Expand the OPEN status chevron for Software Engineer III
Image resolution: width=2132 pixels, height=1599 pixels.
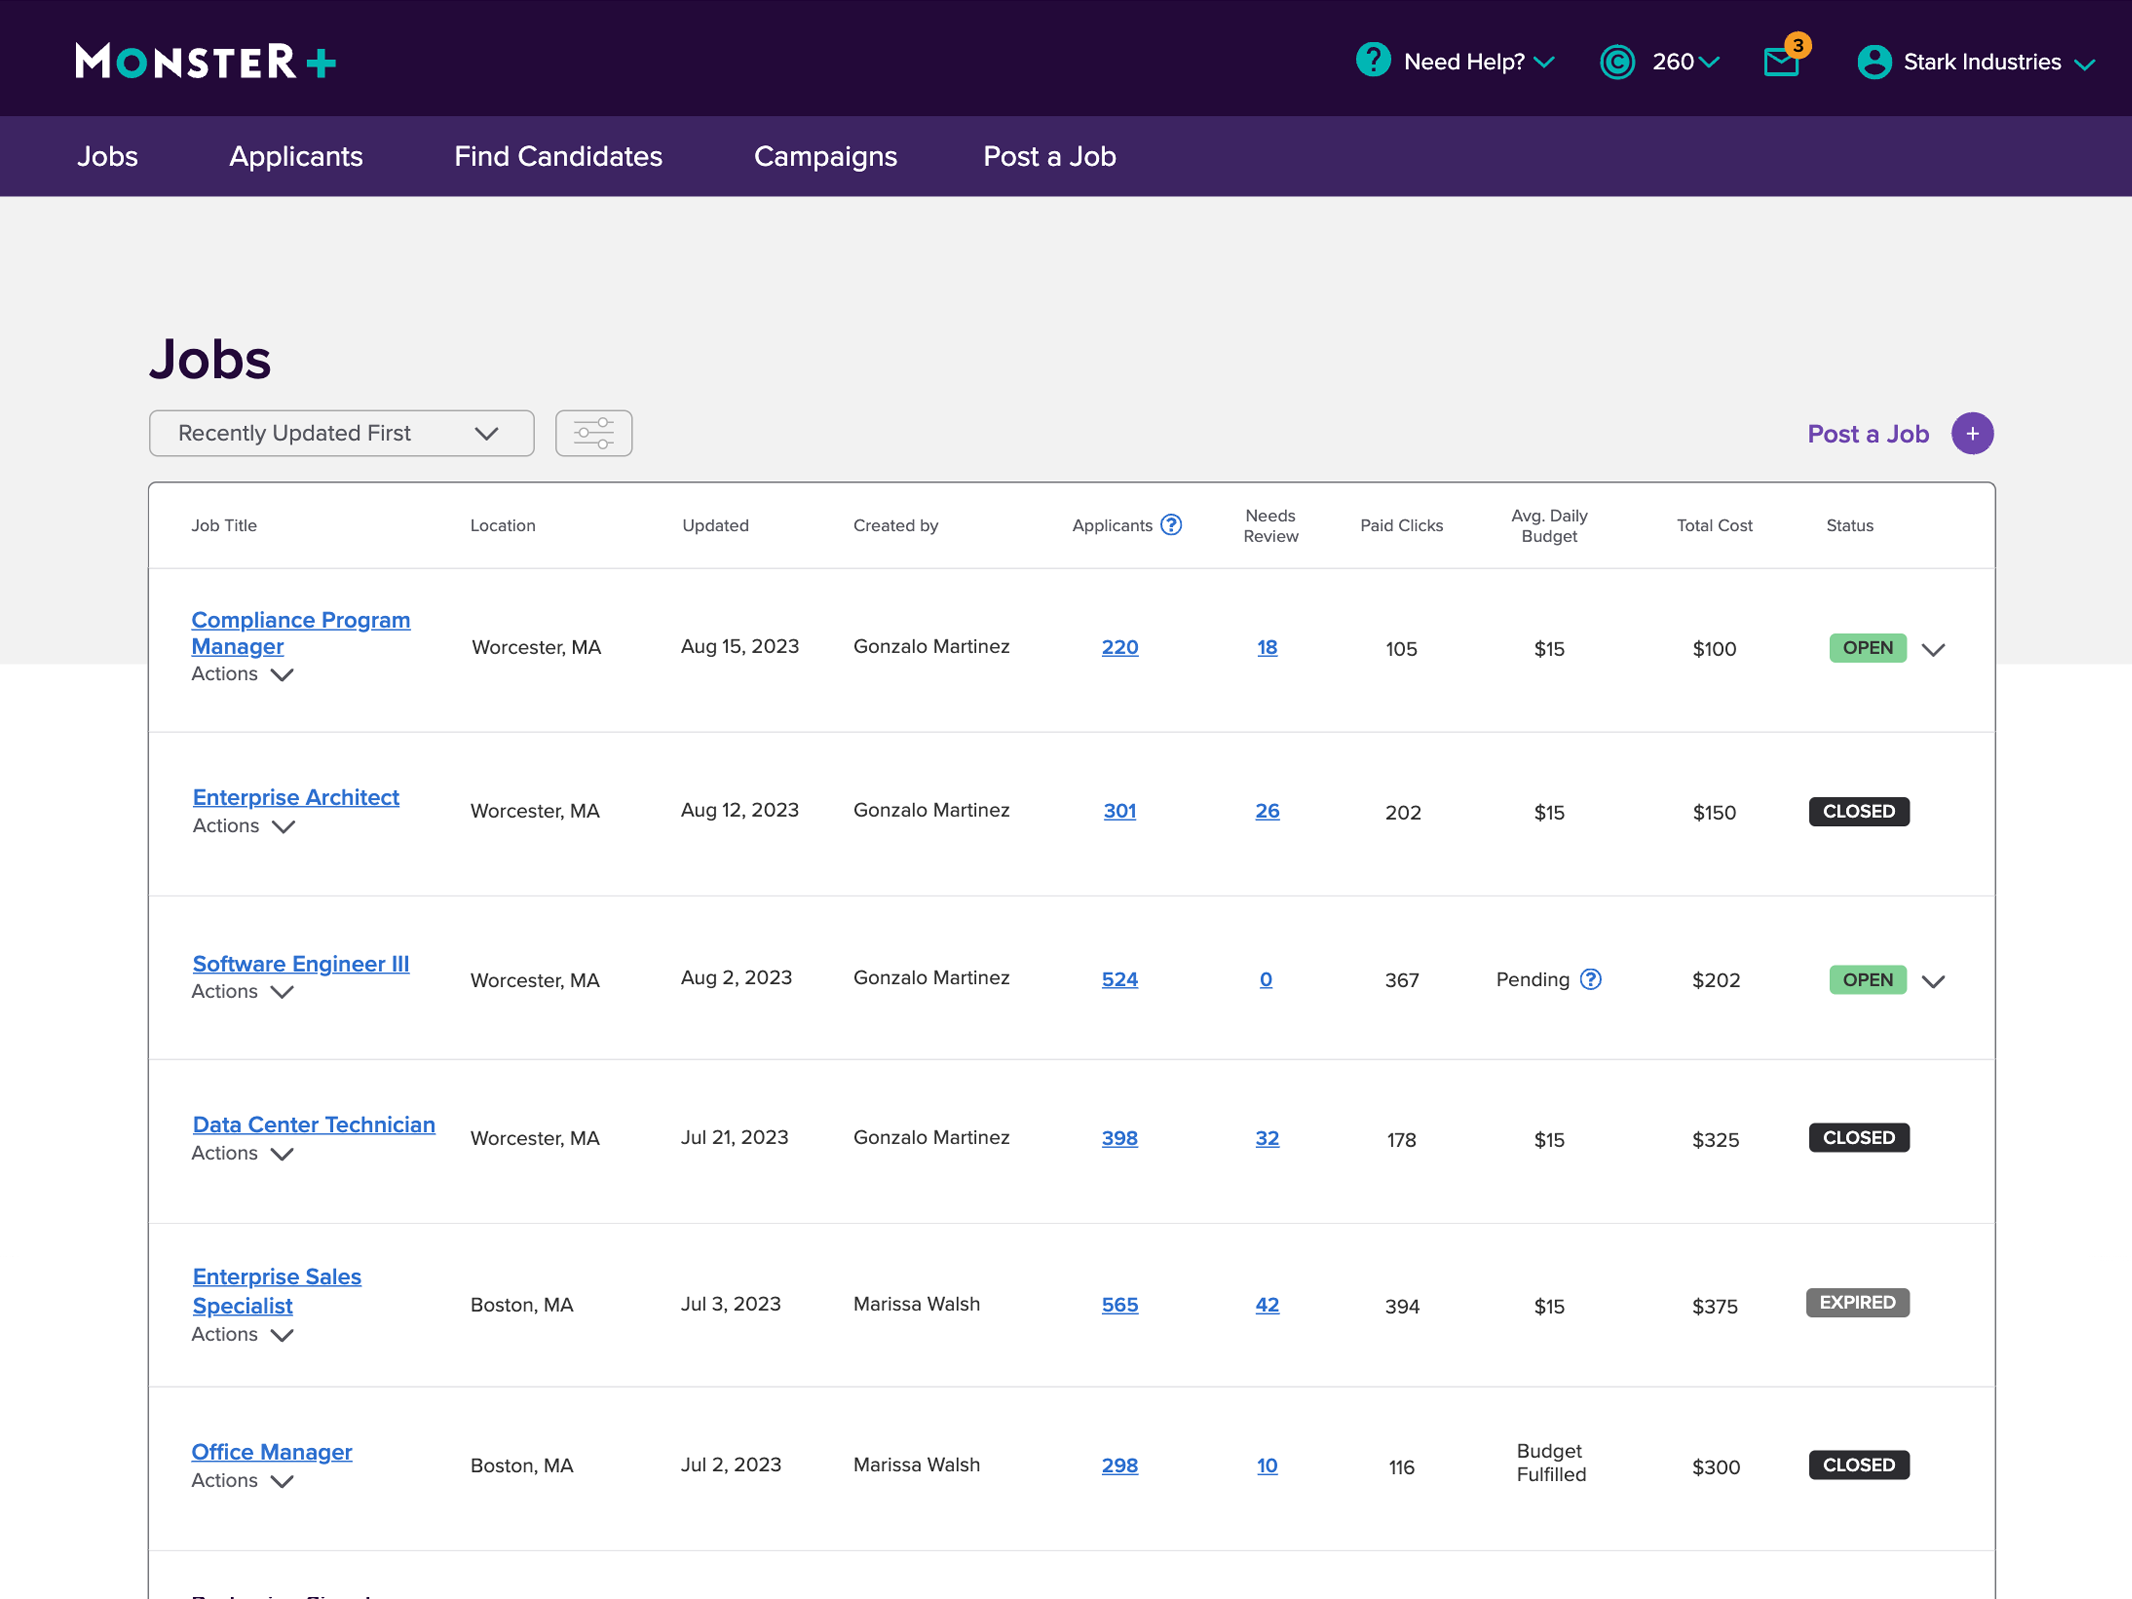click(x=1933, y=981)
